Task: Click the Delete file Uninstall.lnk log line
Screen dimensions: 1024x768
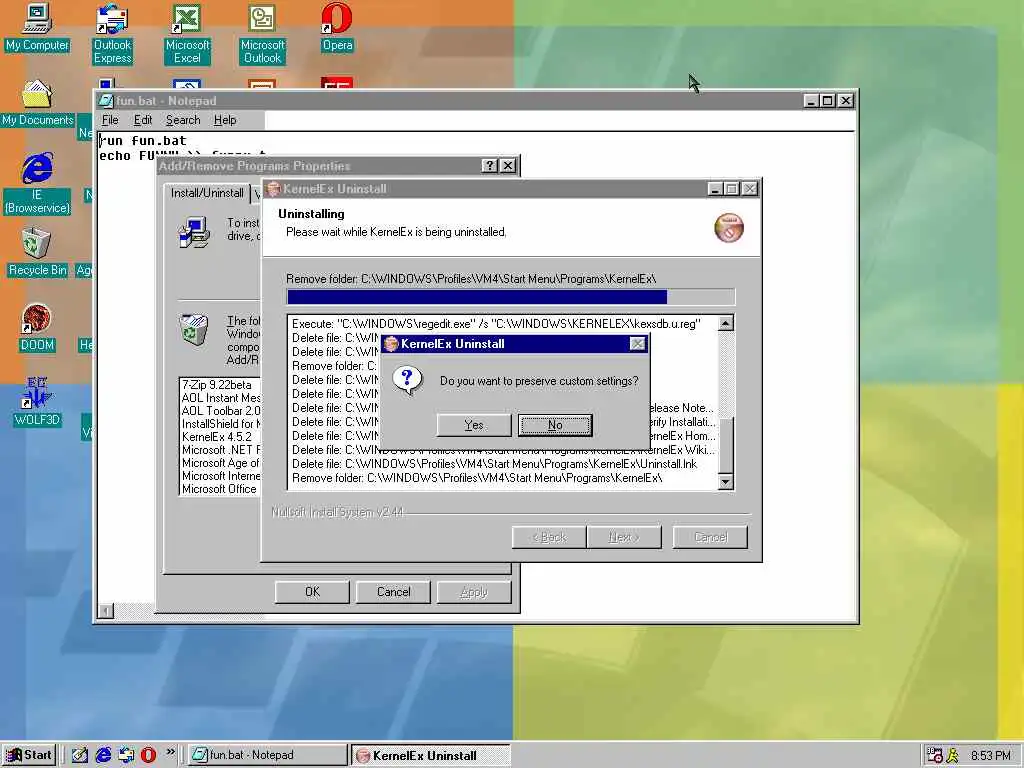Action: (x=494, y=464)
